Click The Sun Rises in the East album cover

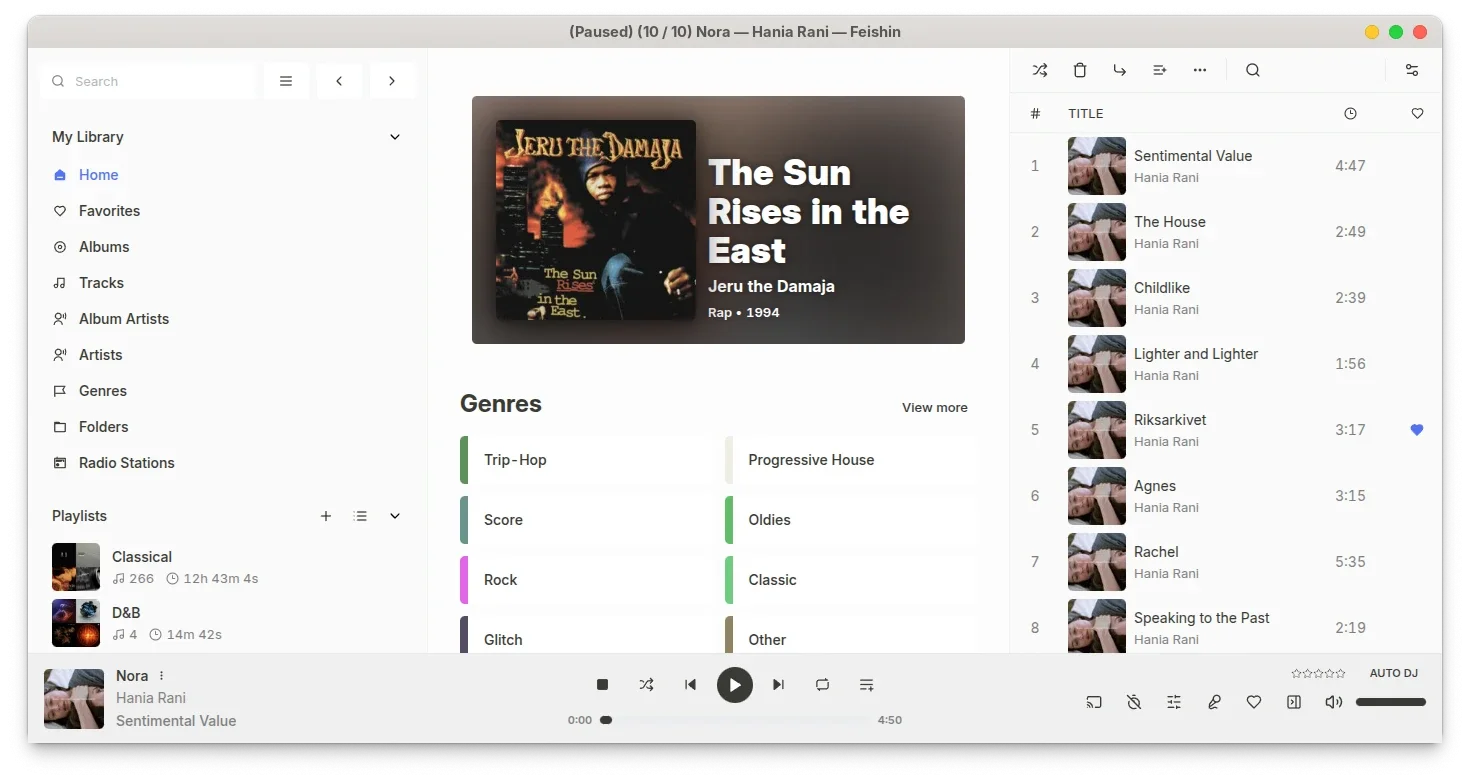pos(596,220)
